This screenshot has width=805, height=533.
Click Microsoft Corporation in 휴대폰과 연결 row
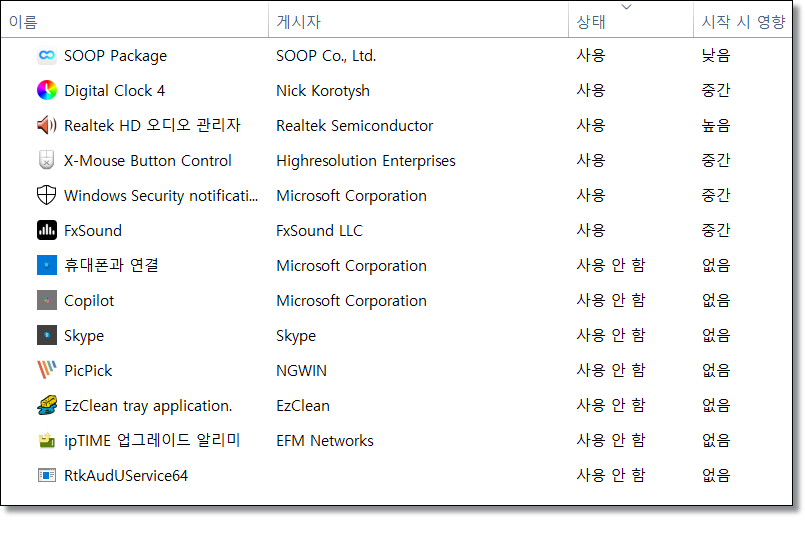coord(352,265)
